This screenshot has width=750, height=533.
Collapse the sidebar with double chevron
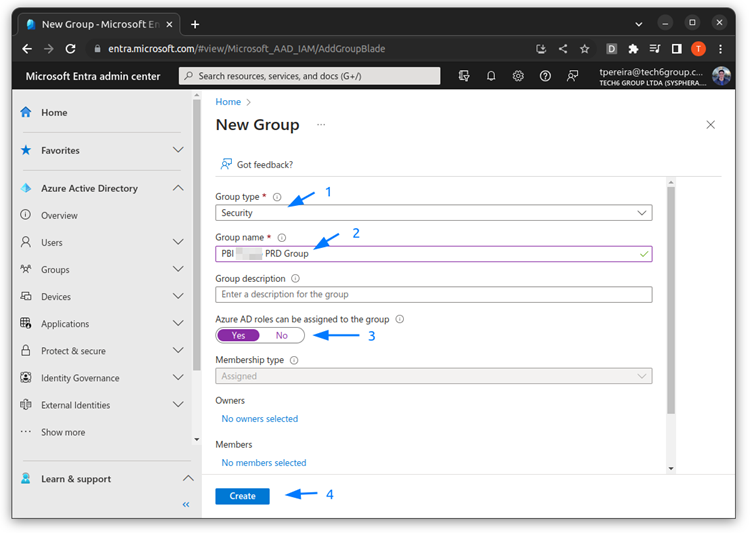[186, 505]
